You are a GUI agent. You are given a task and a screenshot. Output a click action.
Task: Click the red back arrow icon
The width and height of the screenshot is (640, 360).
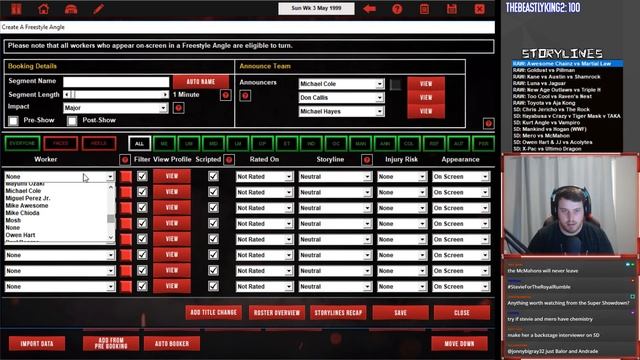point(369,9)
